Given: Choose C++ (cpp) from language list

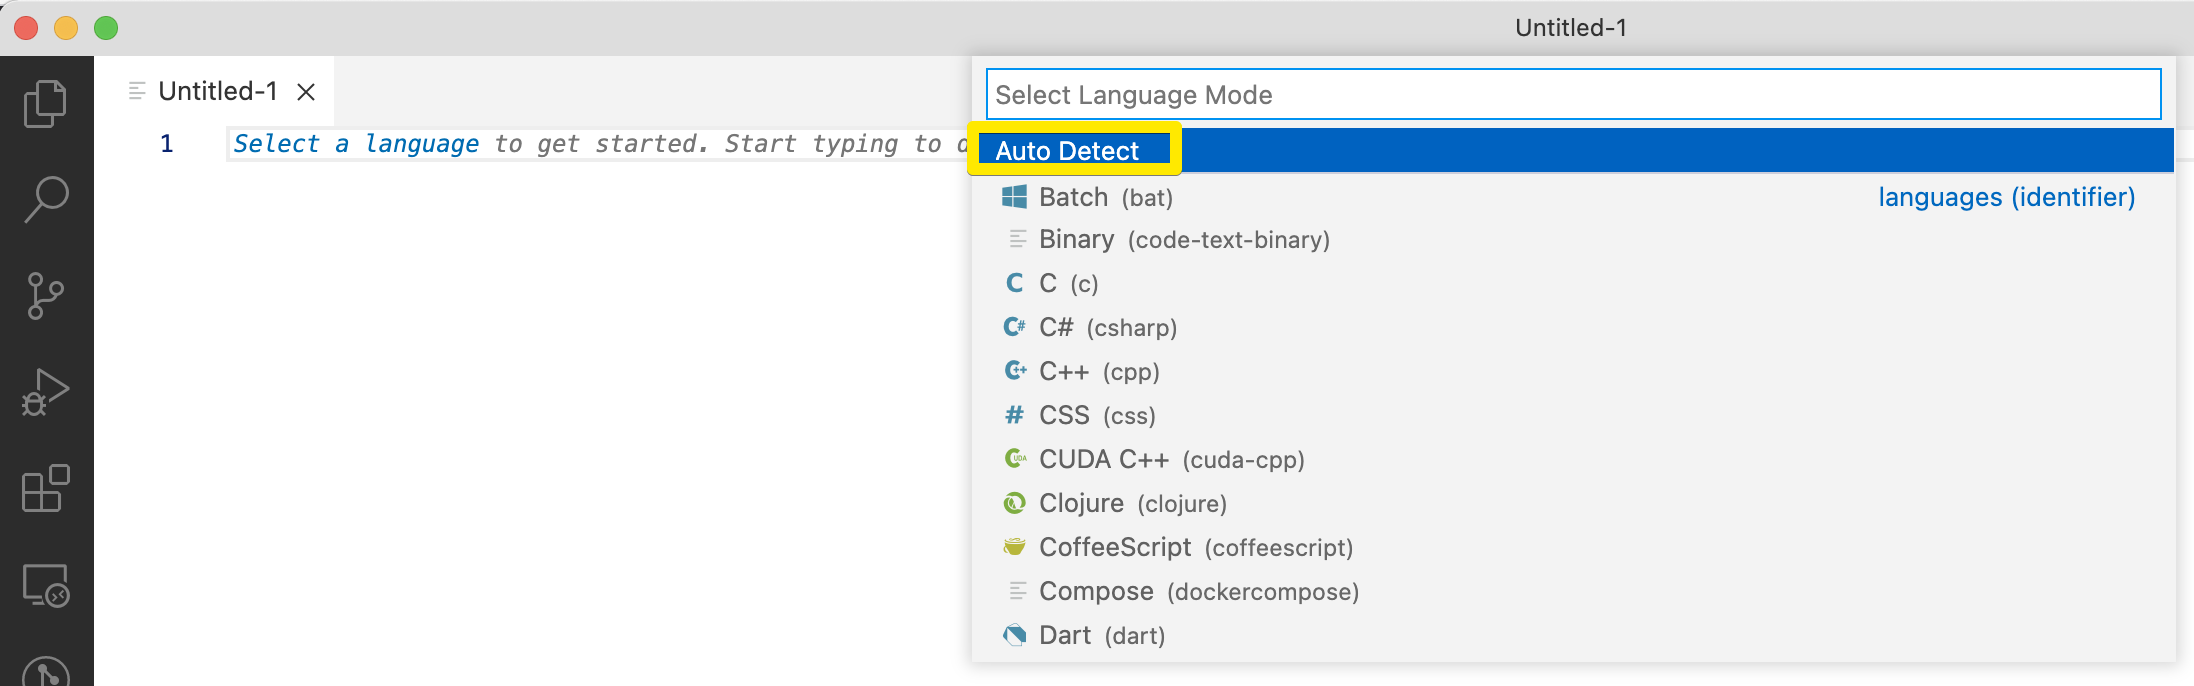Looking at the screenshot, I should click(x=1099, y=372).
